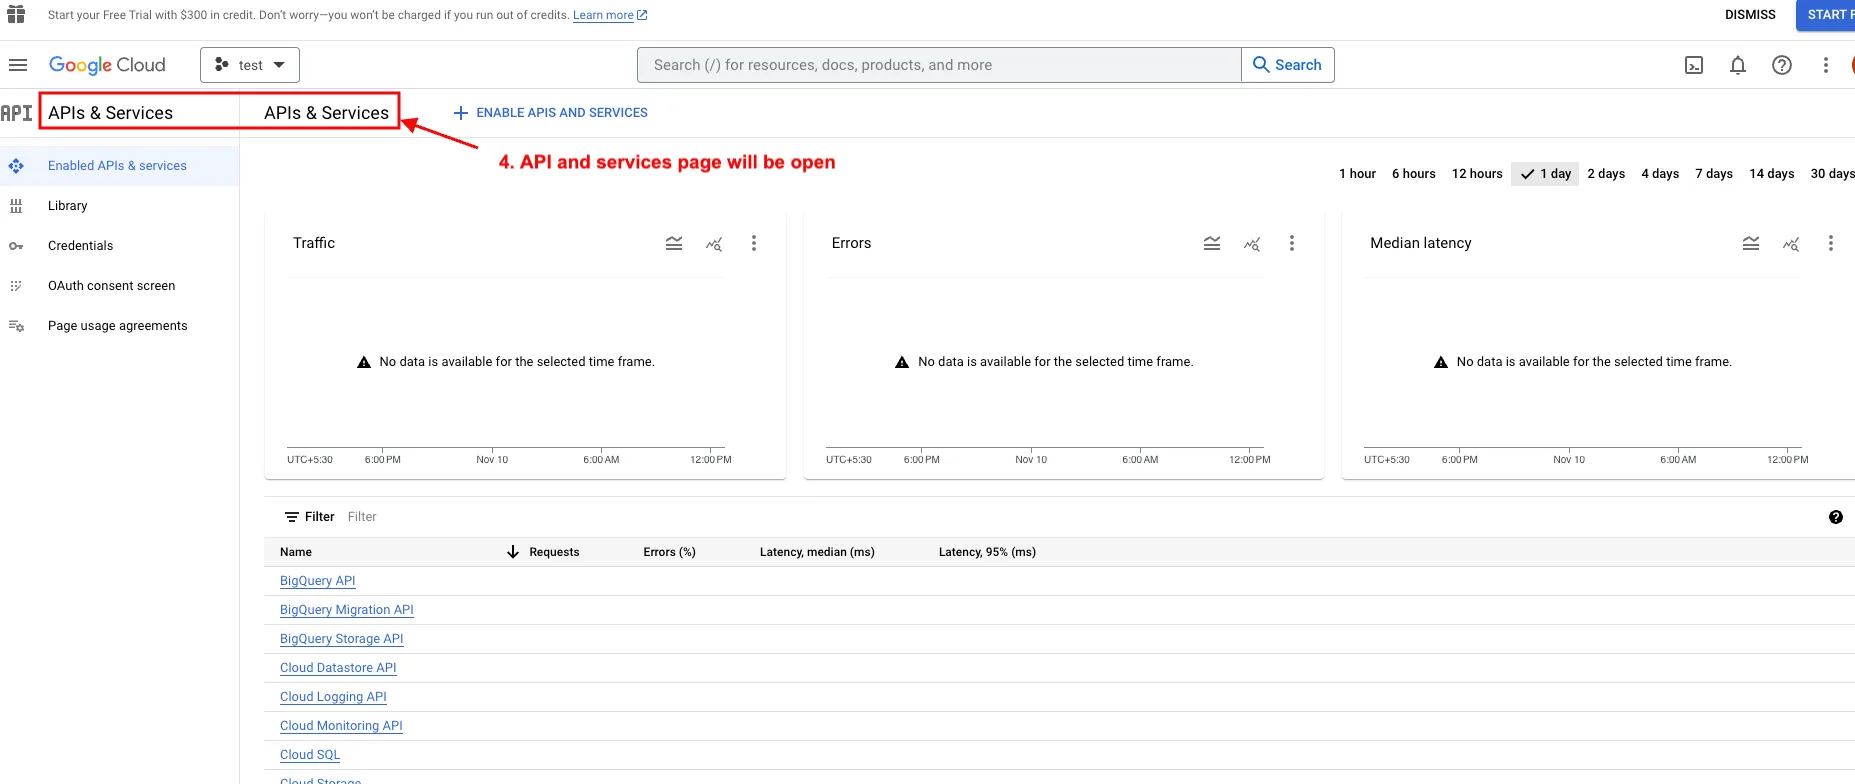Open the test project selector dropdown
This screenshot has width=1855, height=784.
(x=250, y=65)
